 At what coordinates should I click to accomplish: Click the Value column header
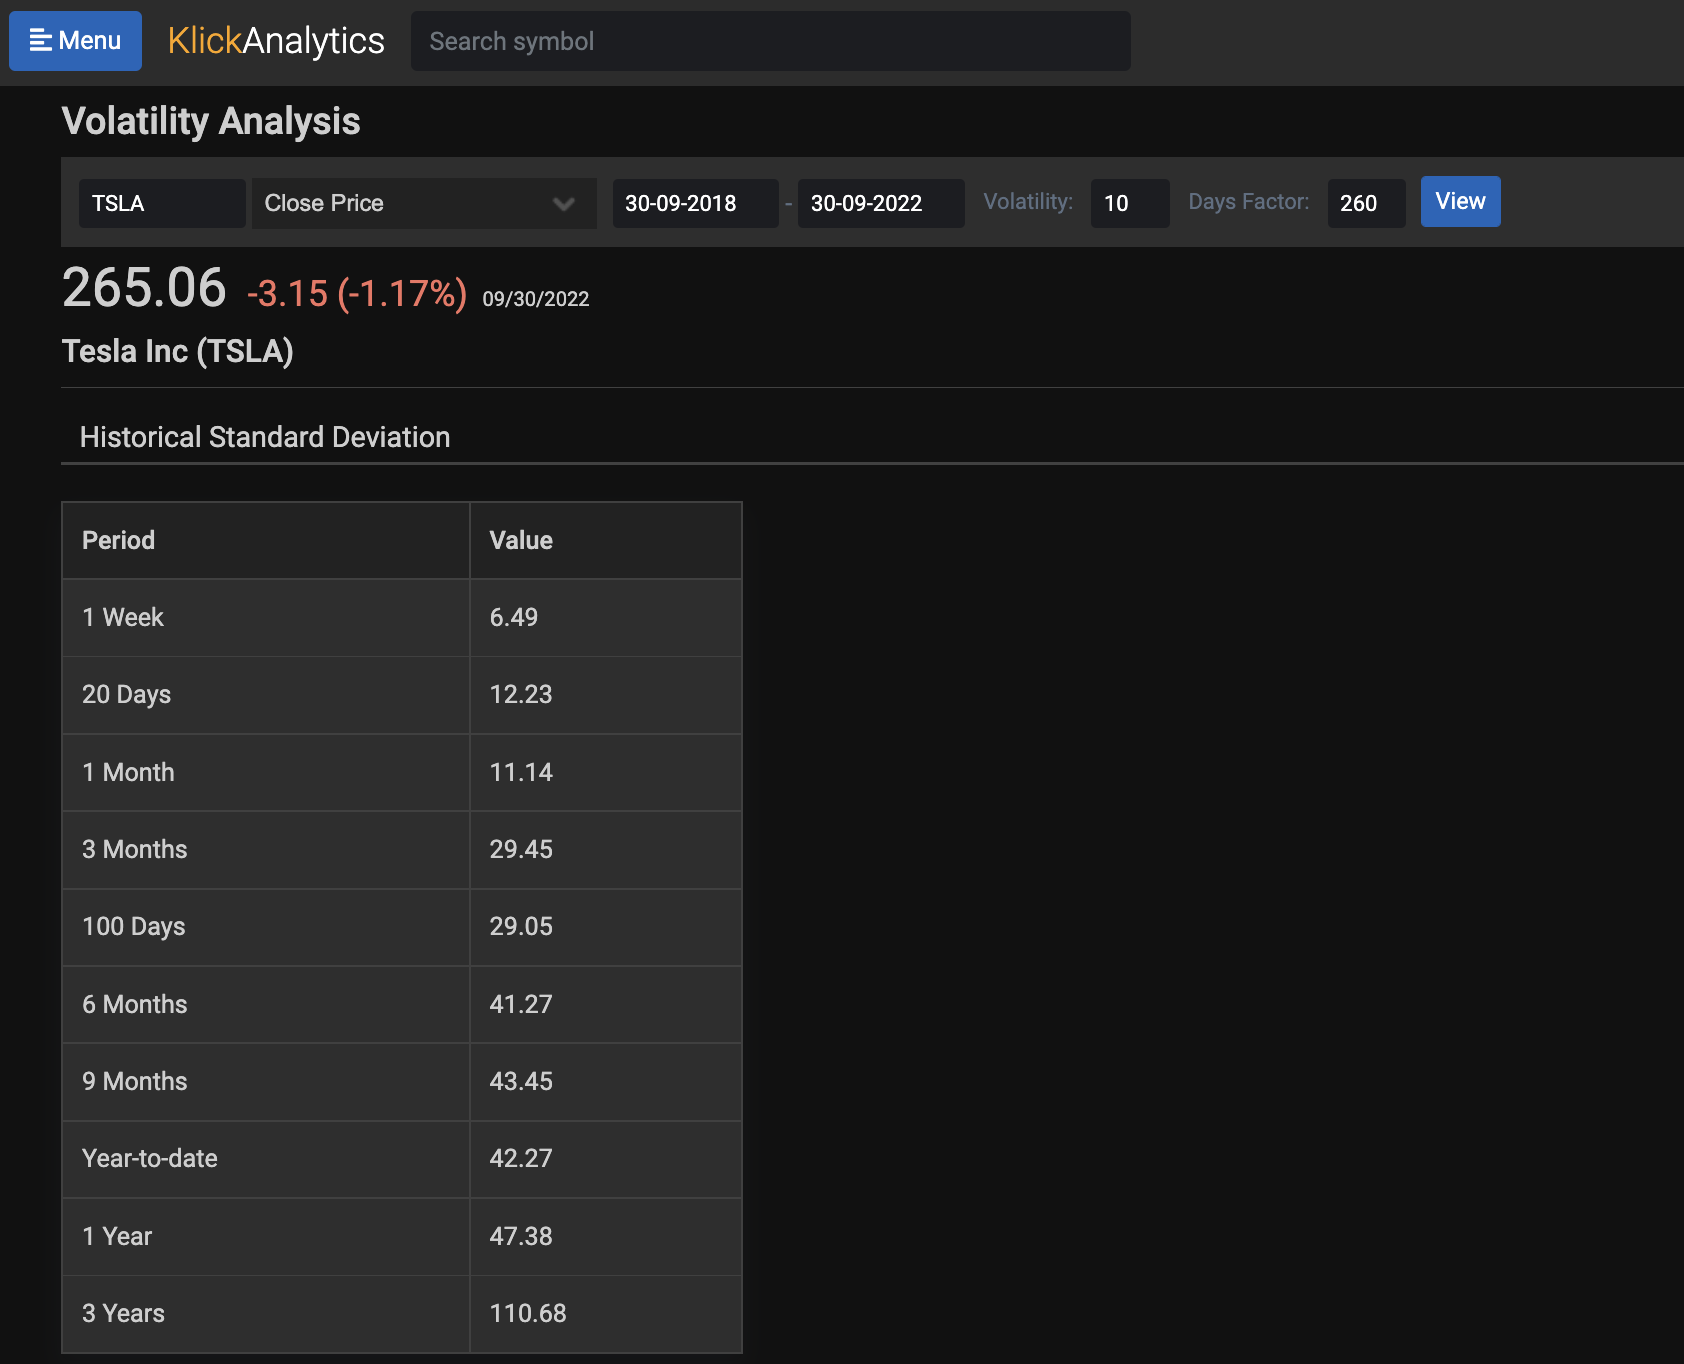coord(521,540)
